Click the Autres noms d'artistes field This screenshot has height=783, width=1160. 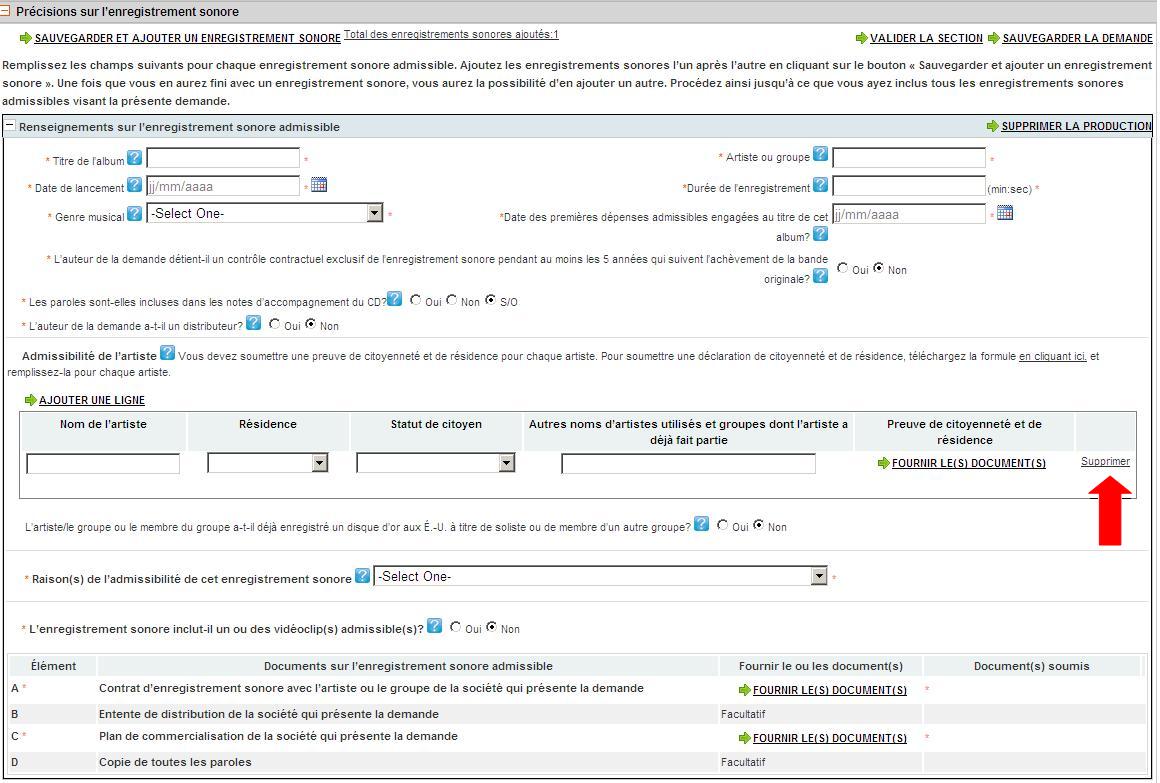pyautogui.click(x=688, y=463)
